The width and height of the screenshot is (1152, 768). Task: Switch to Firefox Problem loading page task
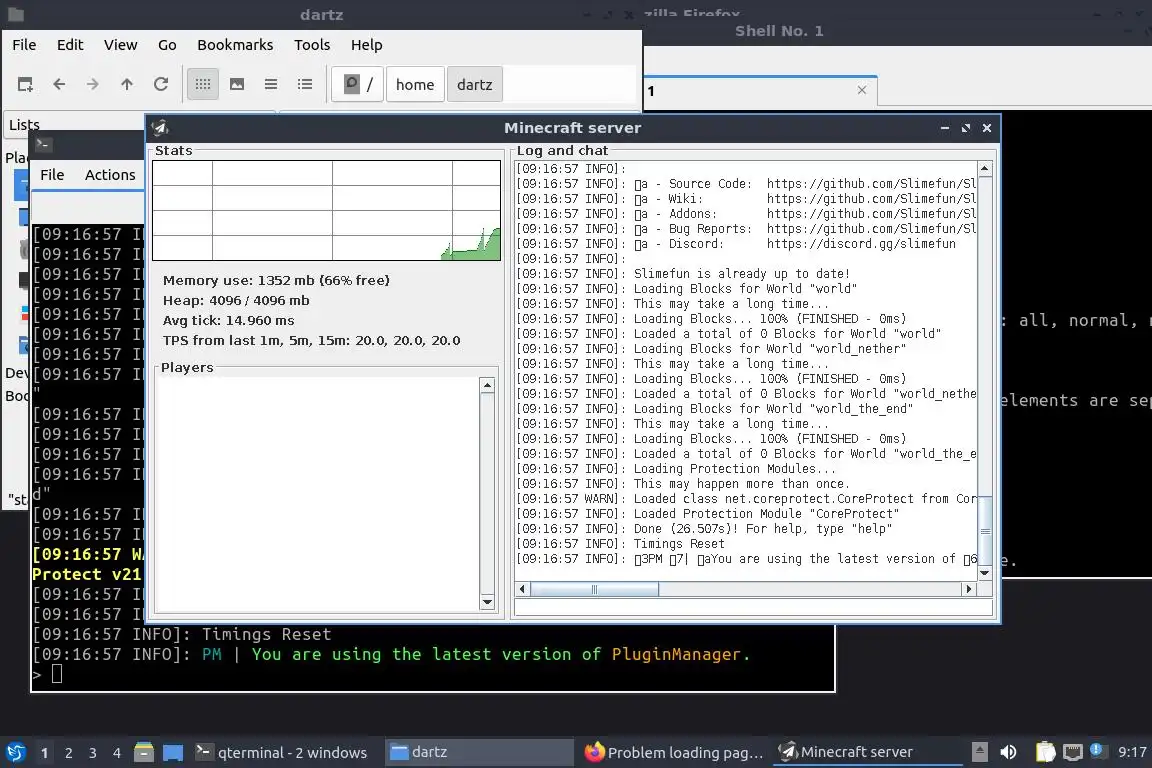(x=674, y=753)
